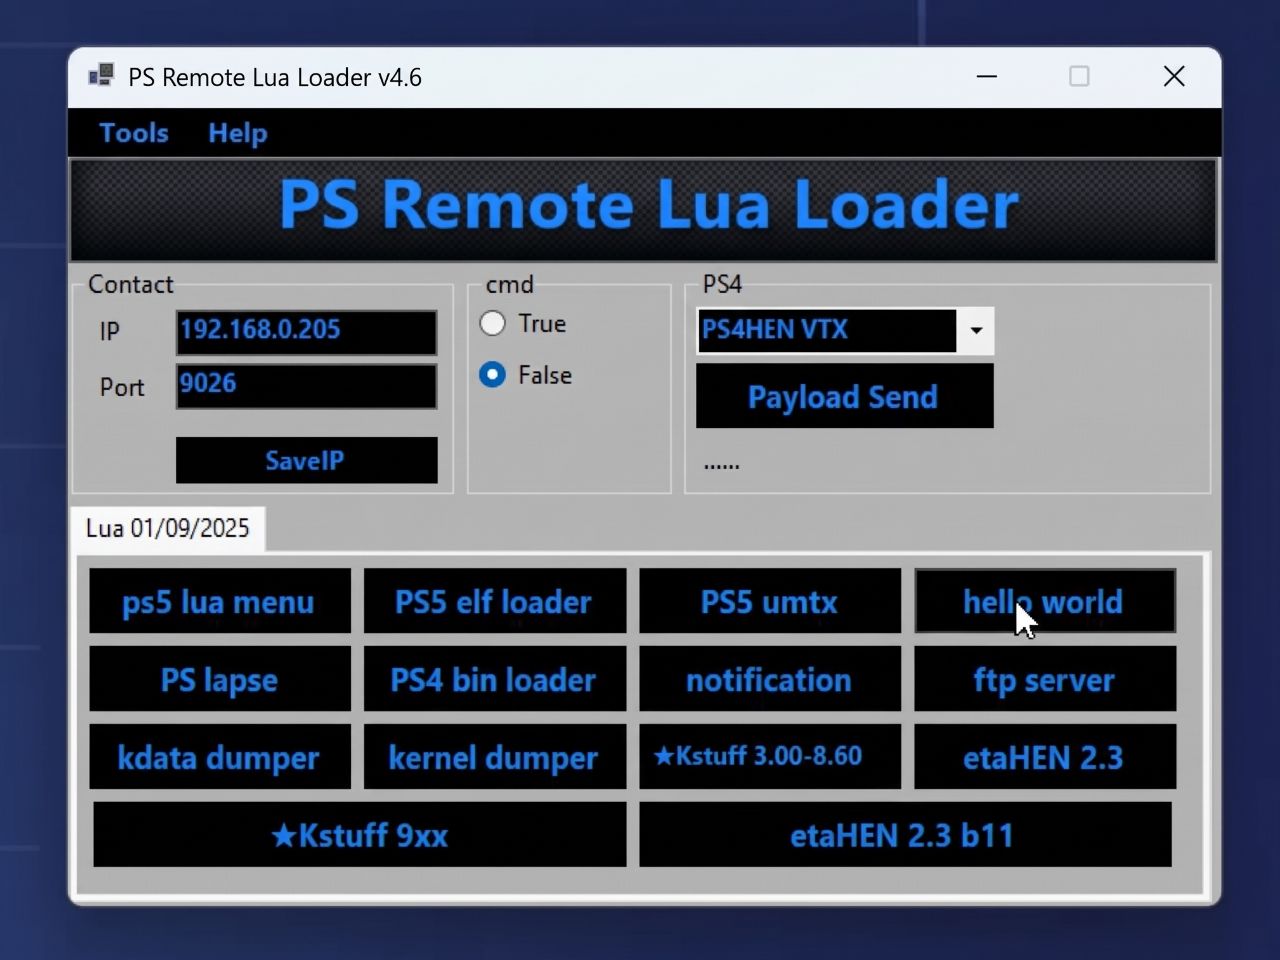The height and width of the screenshot is (960, 1280).
Task: Load the etaHEN 2.3 payload
Action: 1045,757
